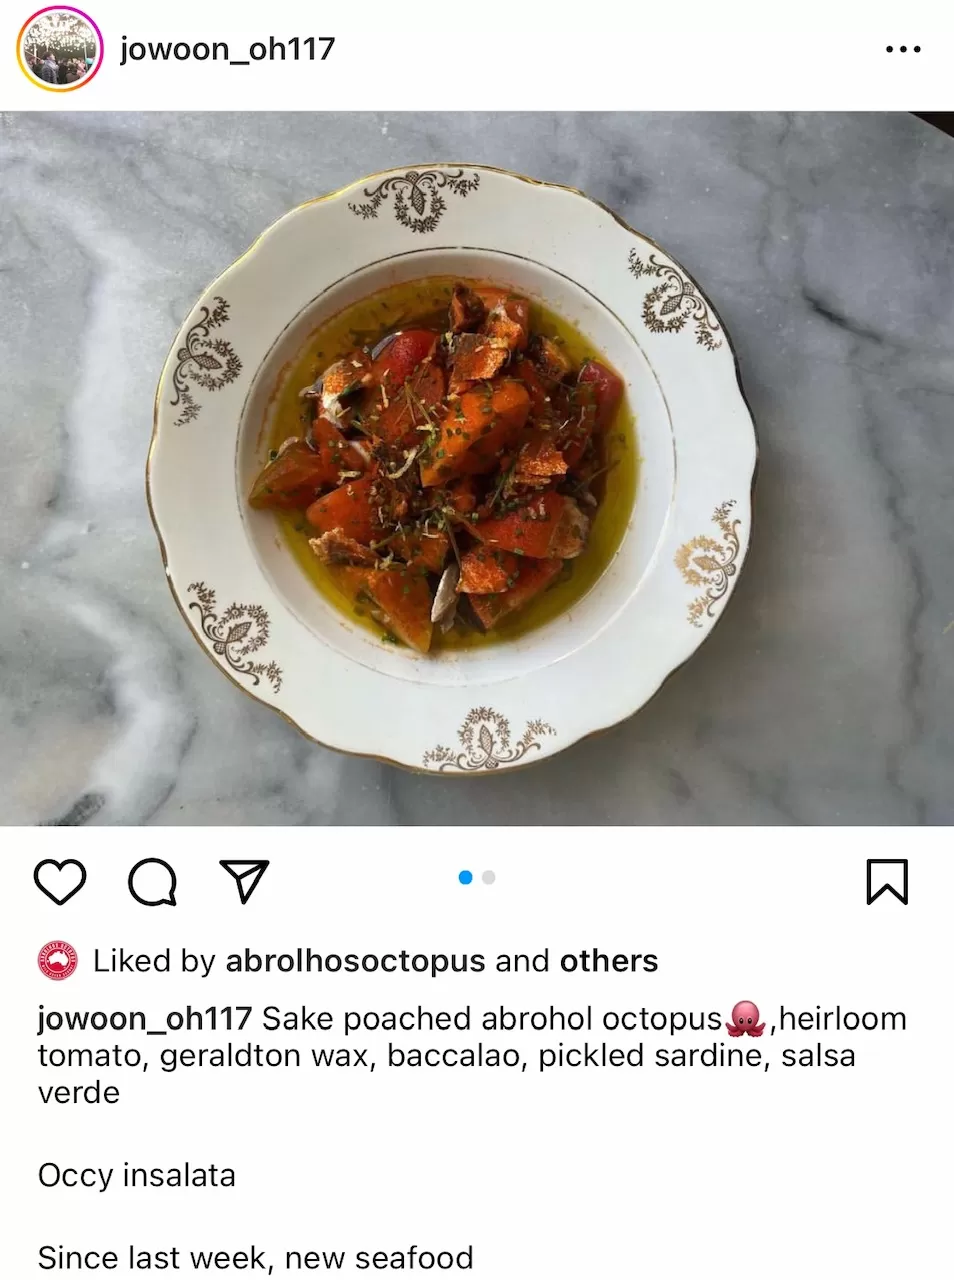Viewport: 954px width, 1280px height.
Task: Like the post with the heart icon
Action: (60, 881)
